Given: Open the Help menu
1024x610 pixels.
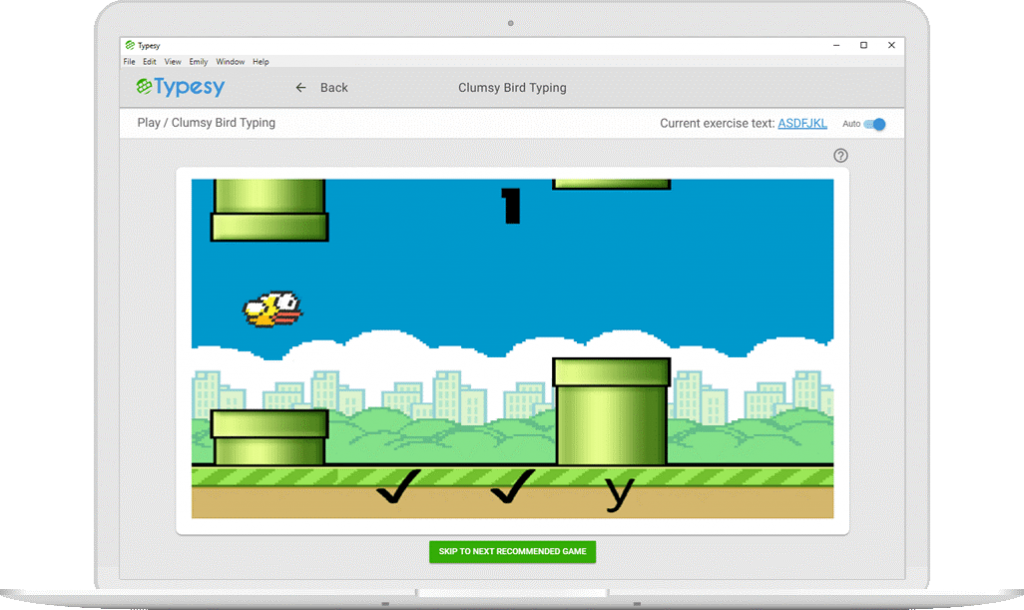Looking at the screenshot, I should [x=261, y=61].
